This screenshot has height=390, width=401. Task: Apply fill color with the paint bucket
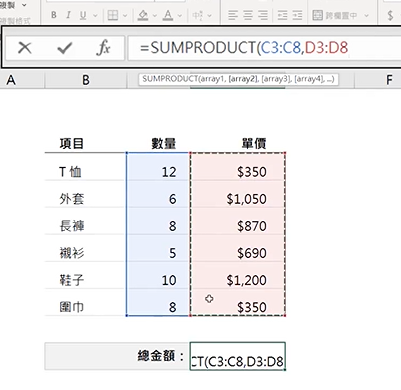tap(143, 15)
